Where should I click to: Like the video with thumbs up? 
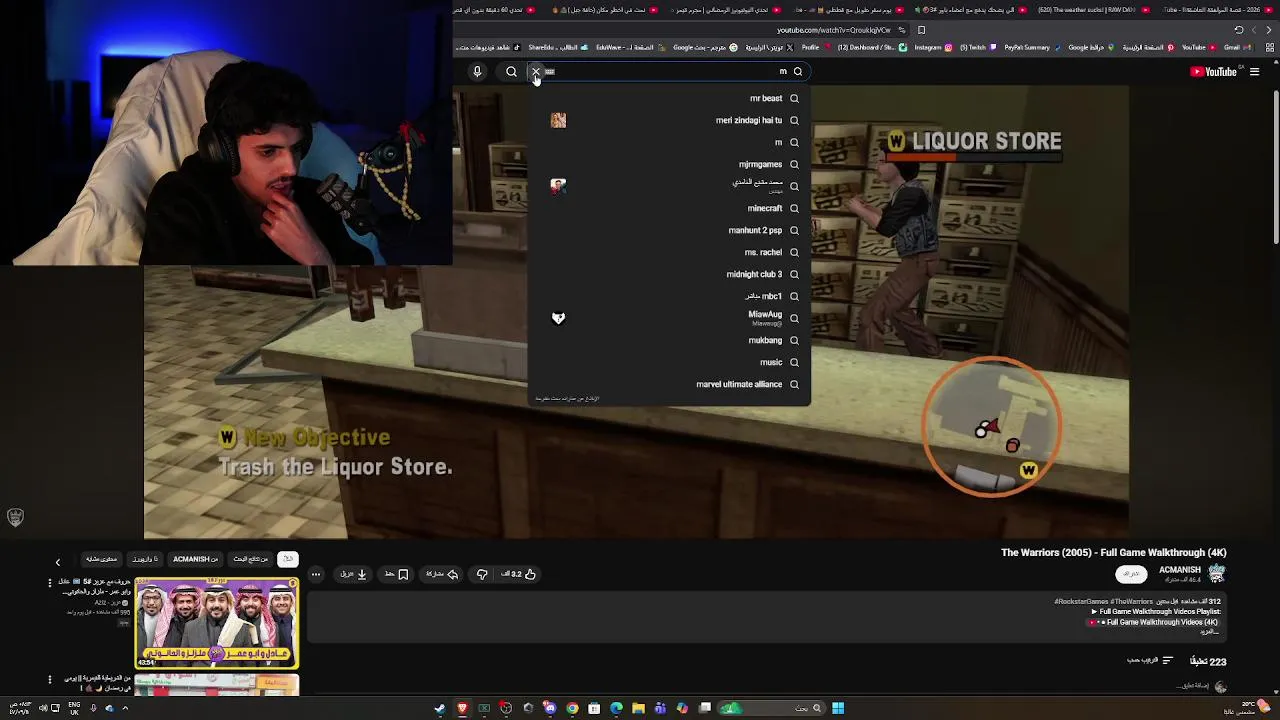(x=519, y=574)
